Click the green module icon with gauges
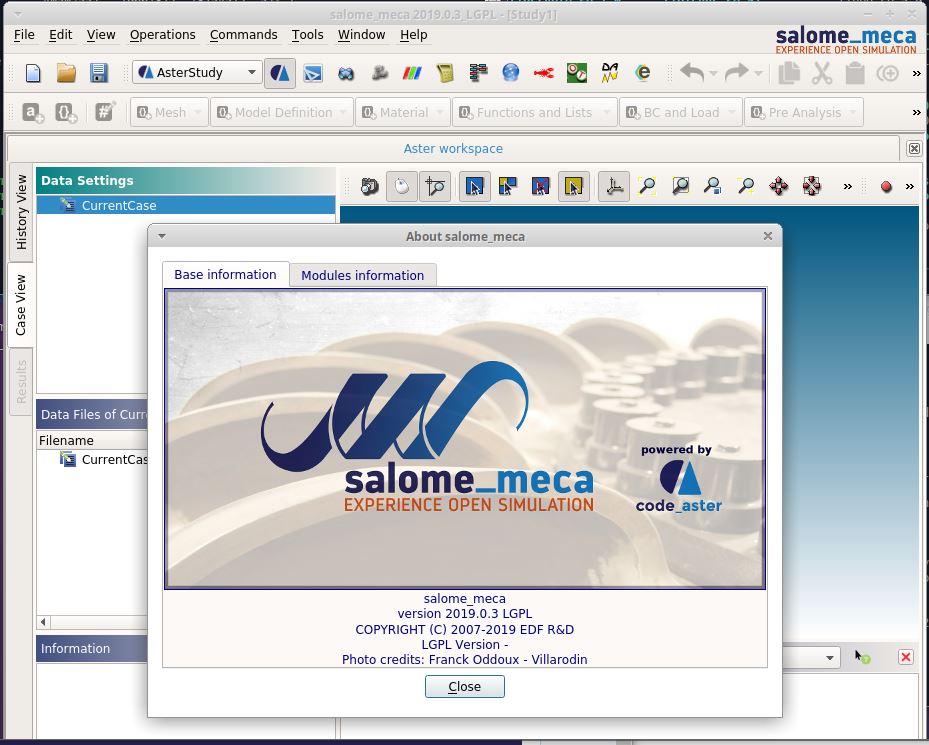The image size is (929, 745). [576, 73]
